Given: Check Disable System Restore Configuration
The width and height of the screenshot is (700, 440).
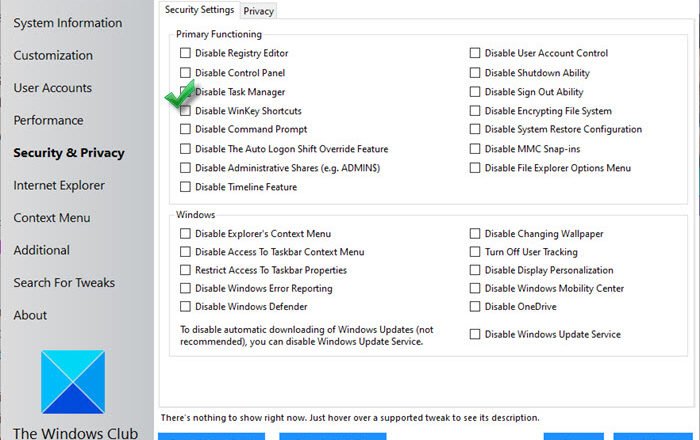Looking at the screenshot, I should pos(475,129).
